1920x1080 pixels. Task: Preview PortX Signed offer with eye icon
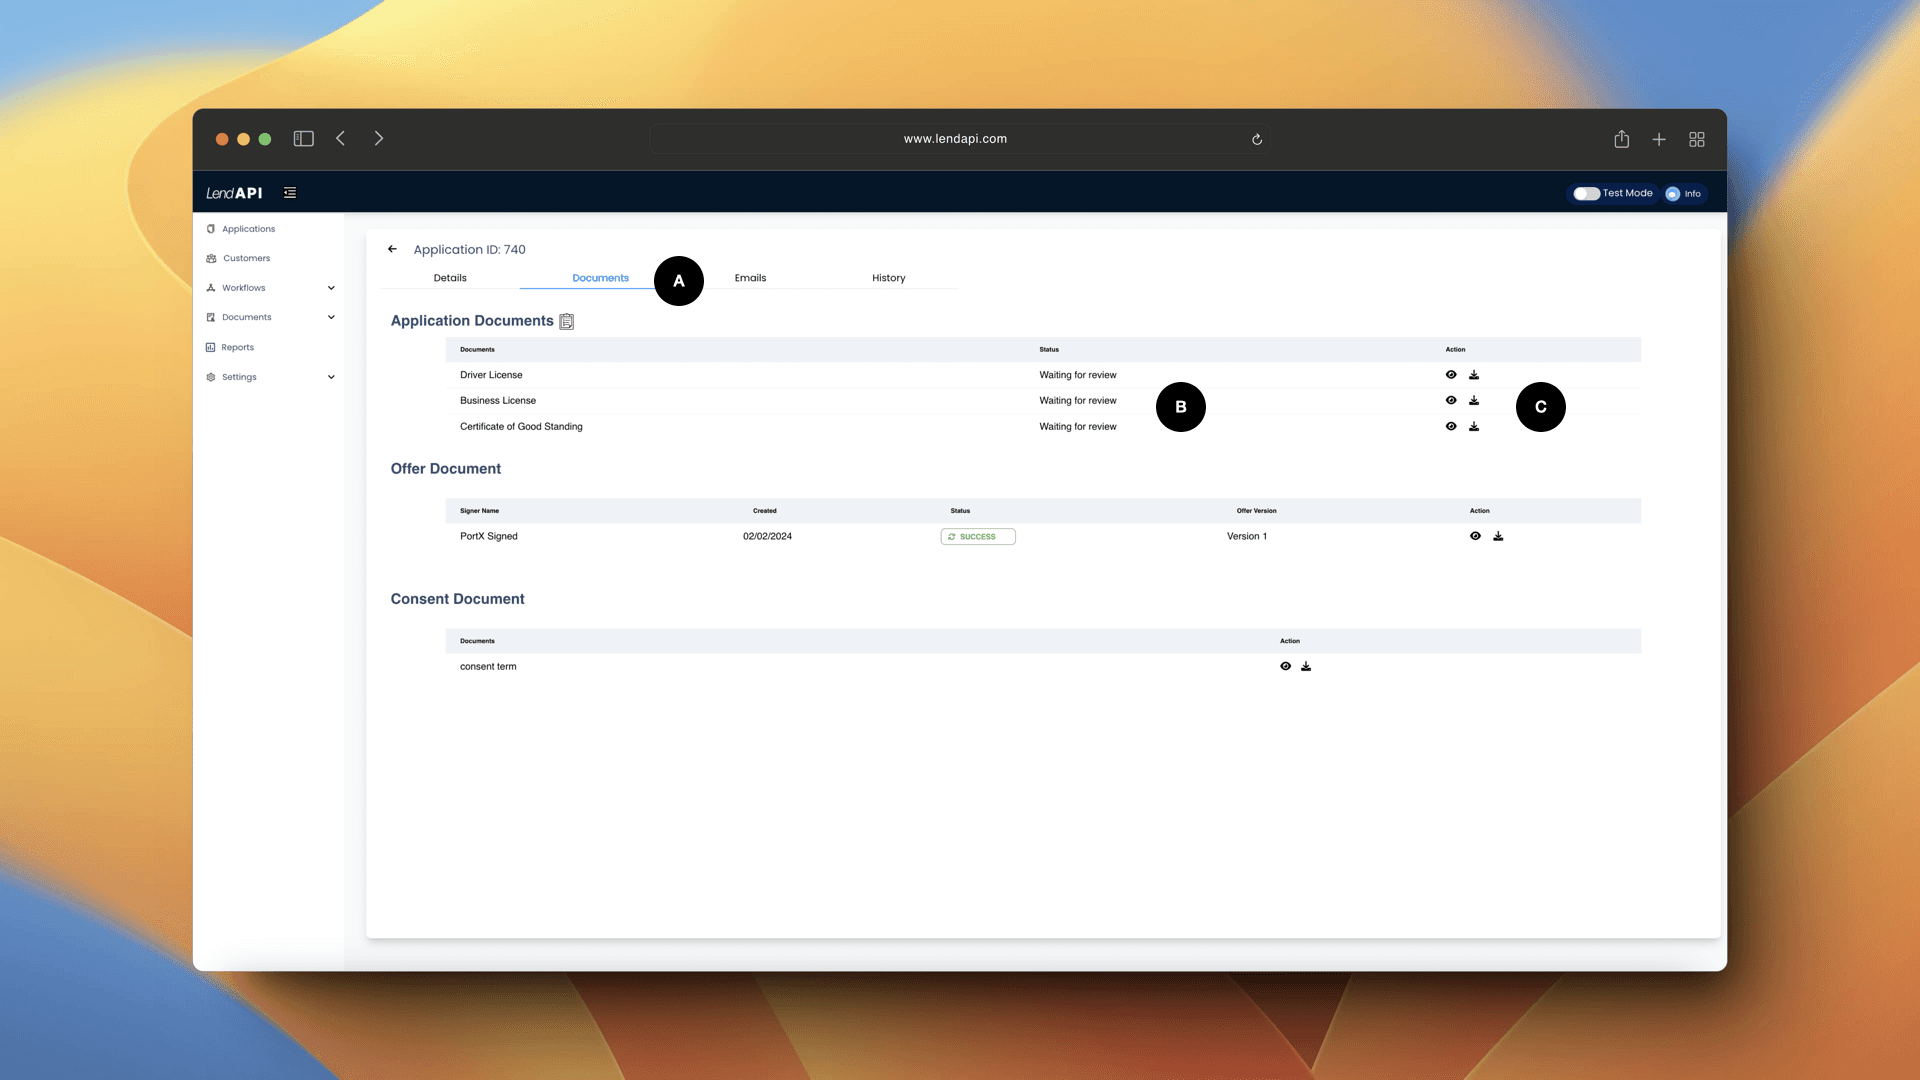[x=1475, y=537]
